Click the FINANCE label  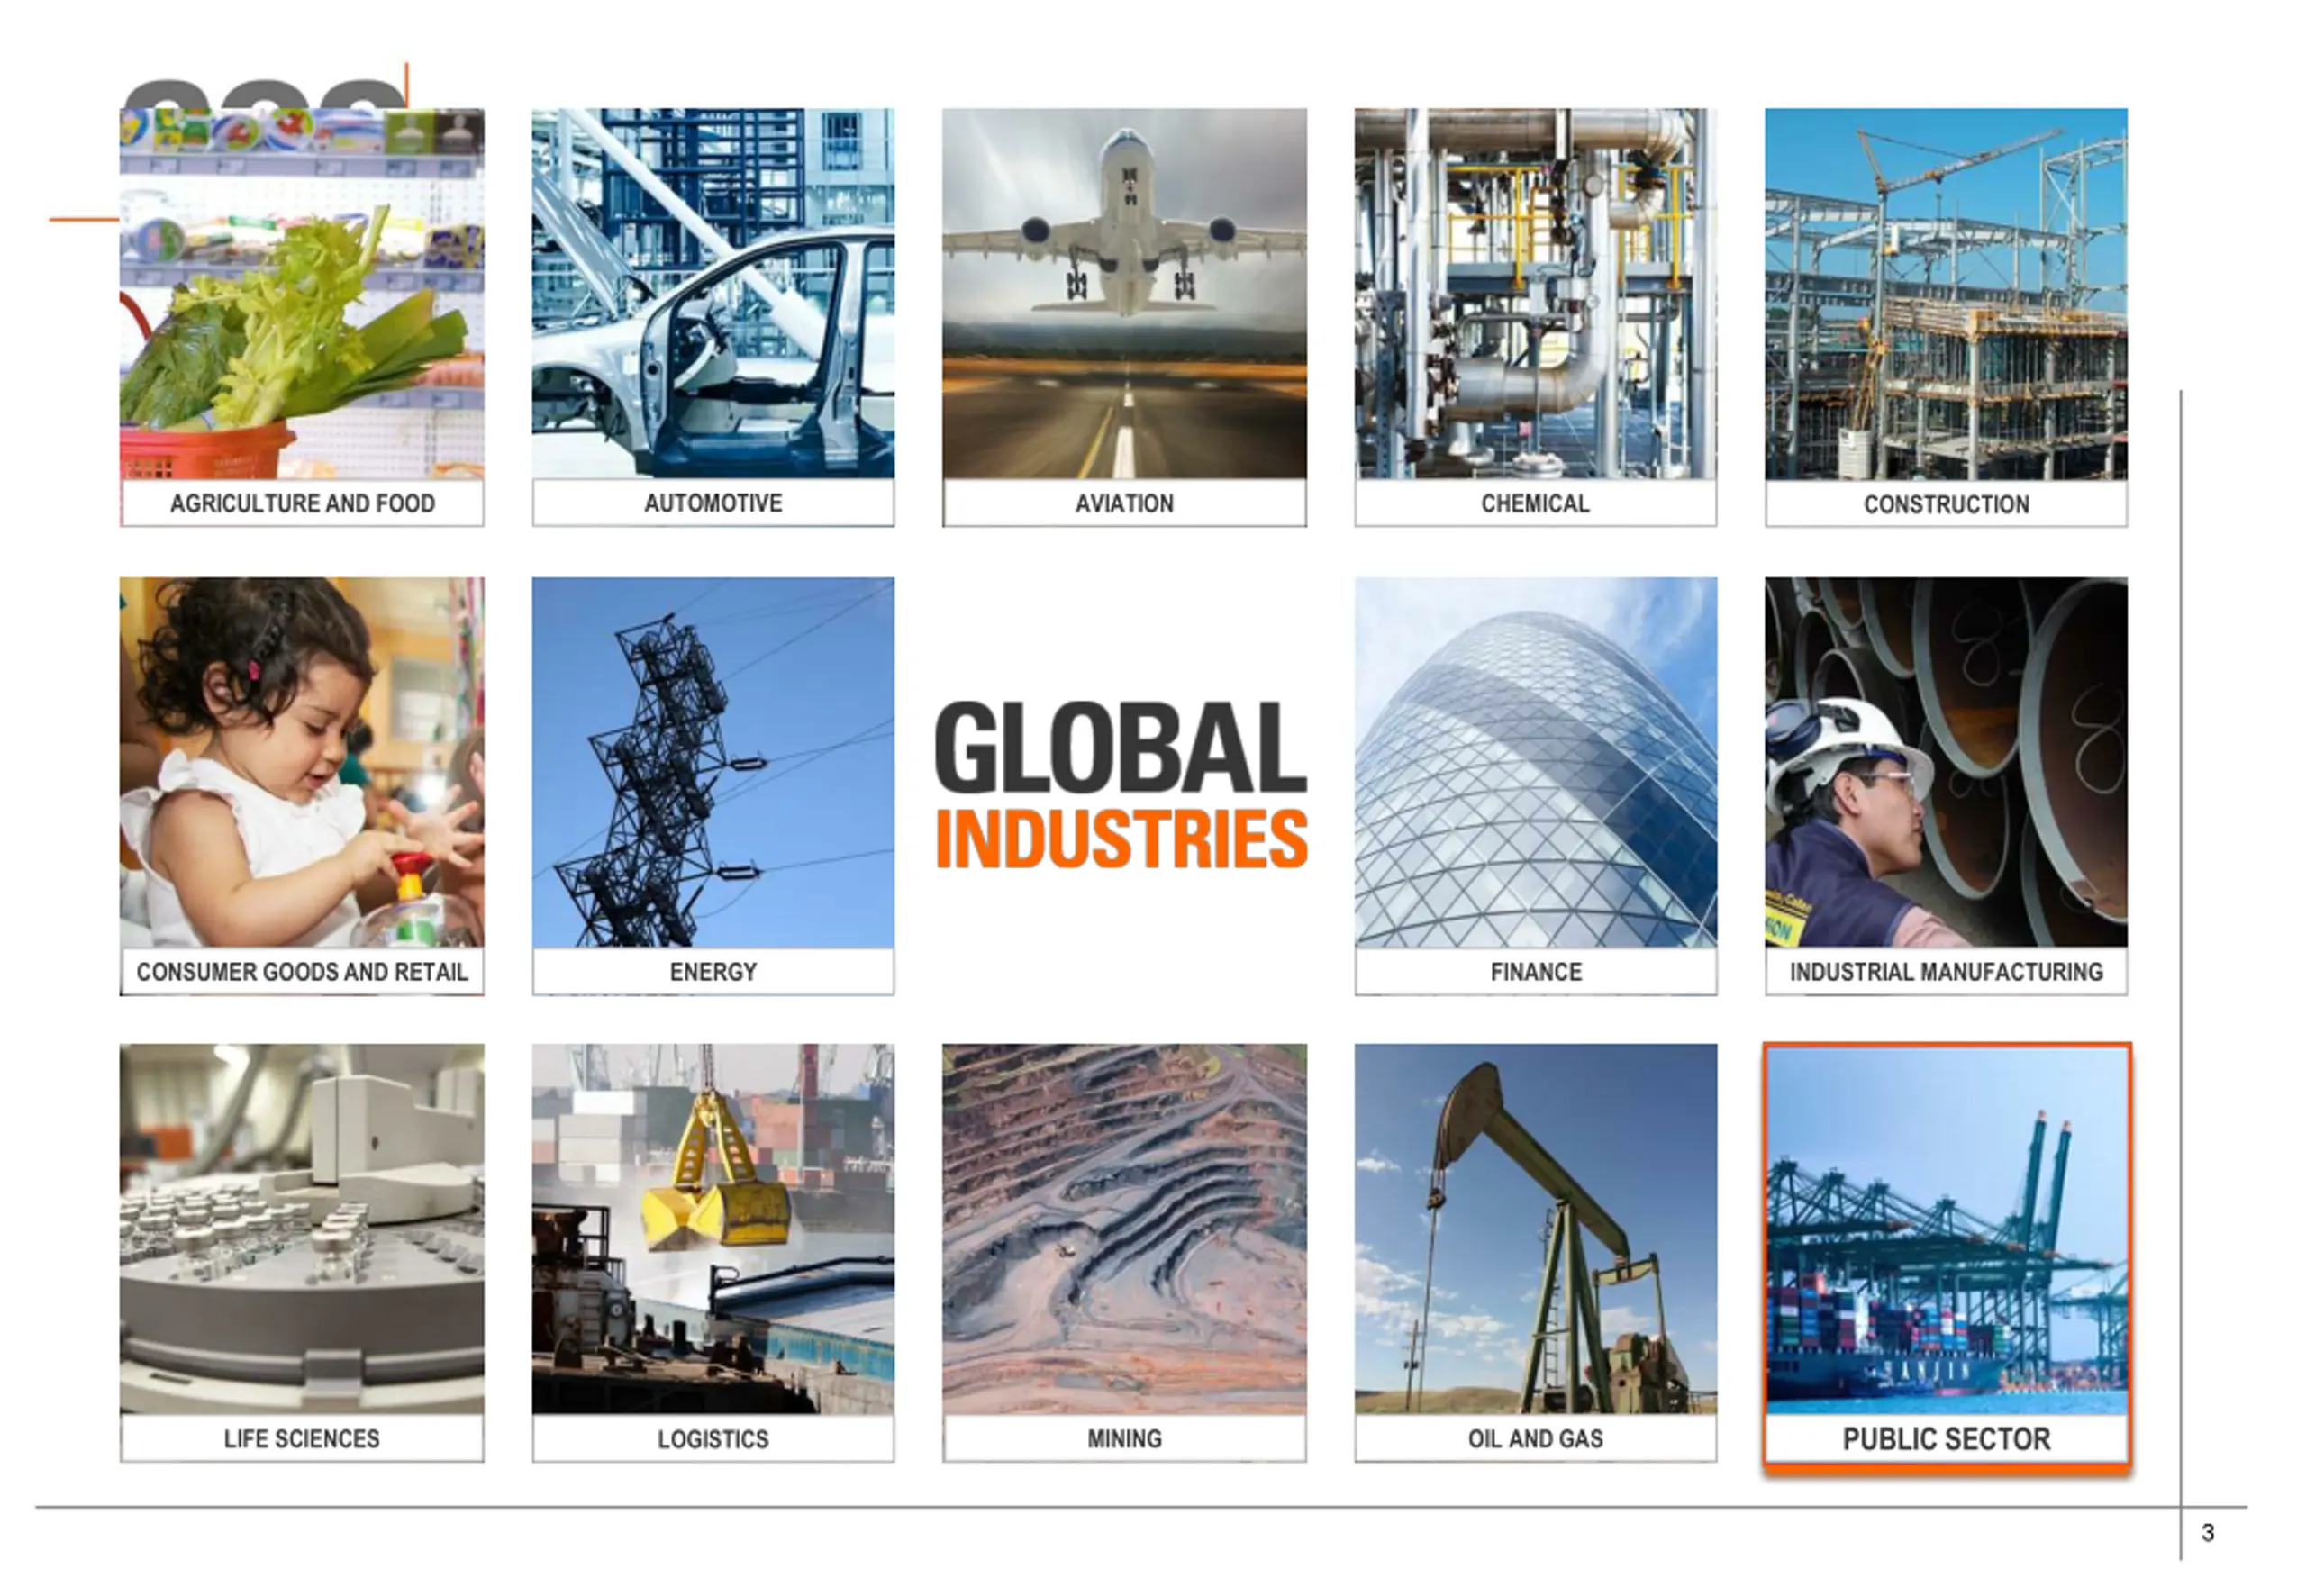point(1536,972)
